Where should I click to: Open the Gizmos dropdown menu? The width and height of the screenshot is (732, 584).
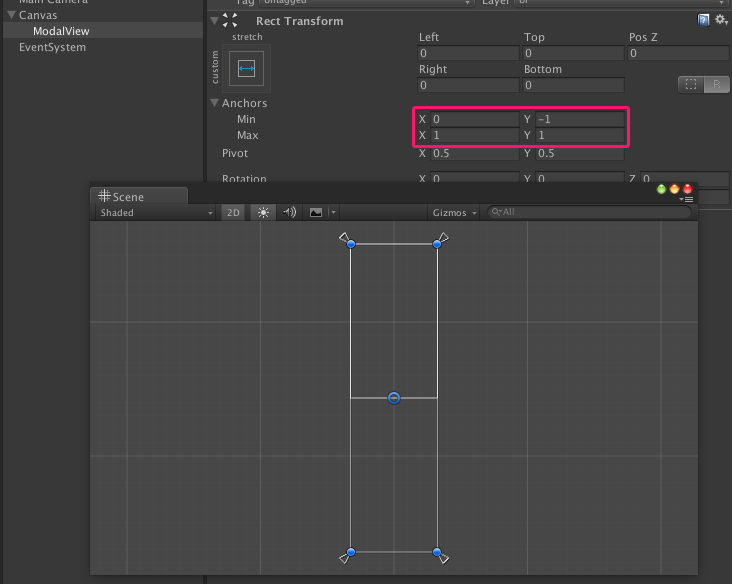(x=454, y=212)
